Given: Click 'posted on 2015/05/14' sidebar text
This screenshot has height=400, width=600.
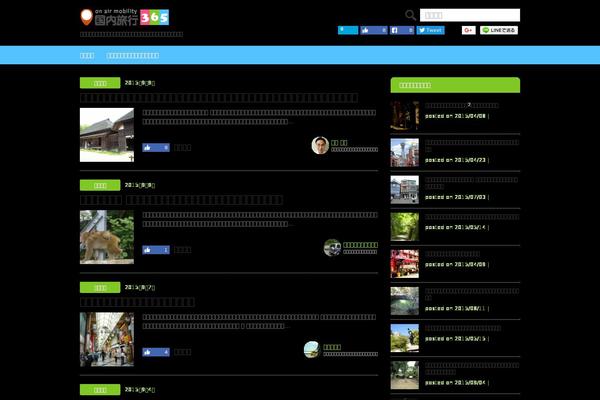Looking at the screenshot, I should click(x=455, y=227).
